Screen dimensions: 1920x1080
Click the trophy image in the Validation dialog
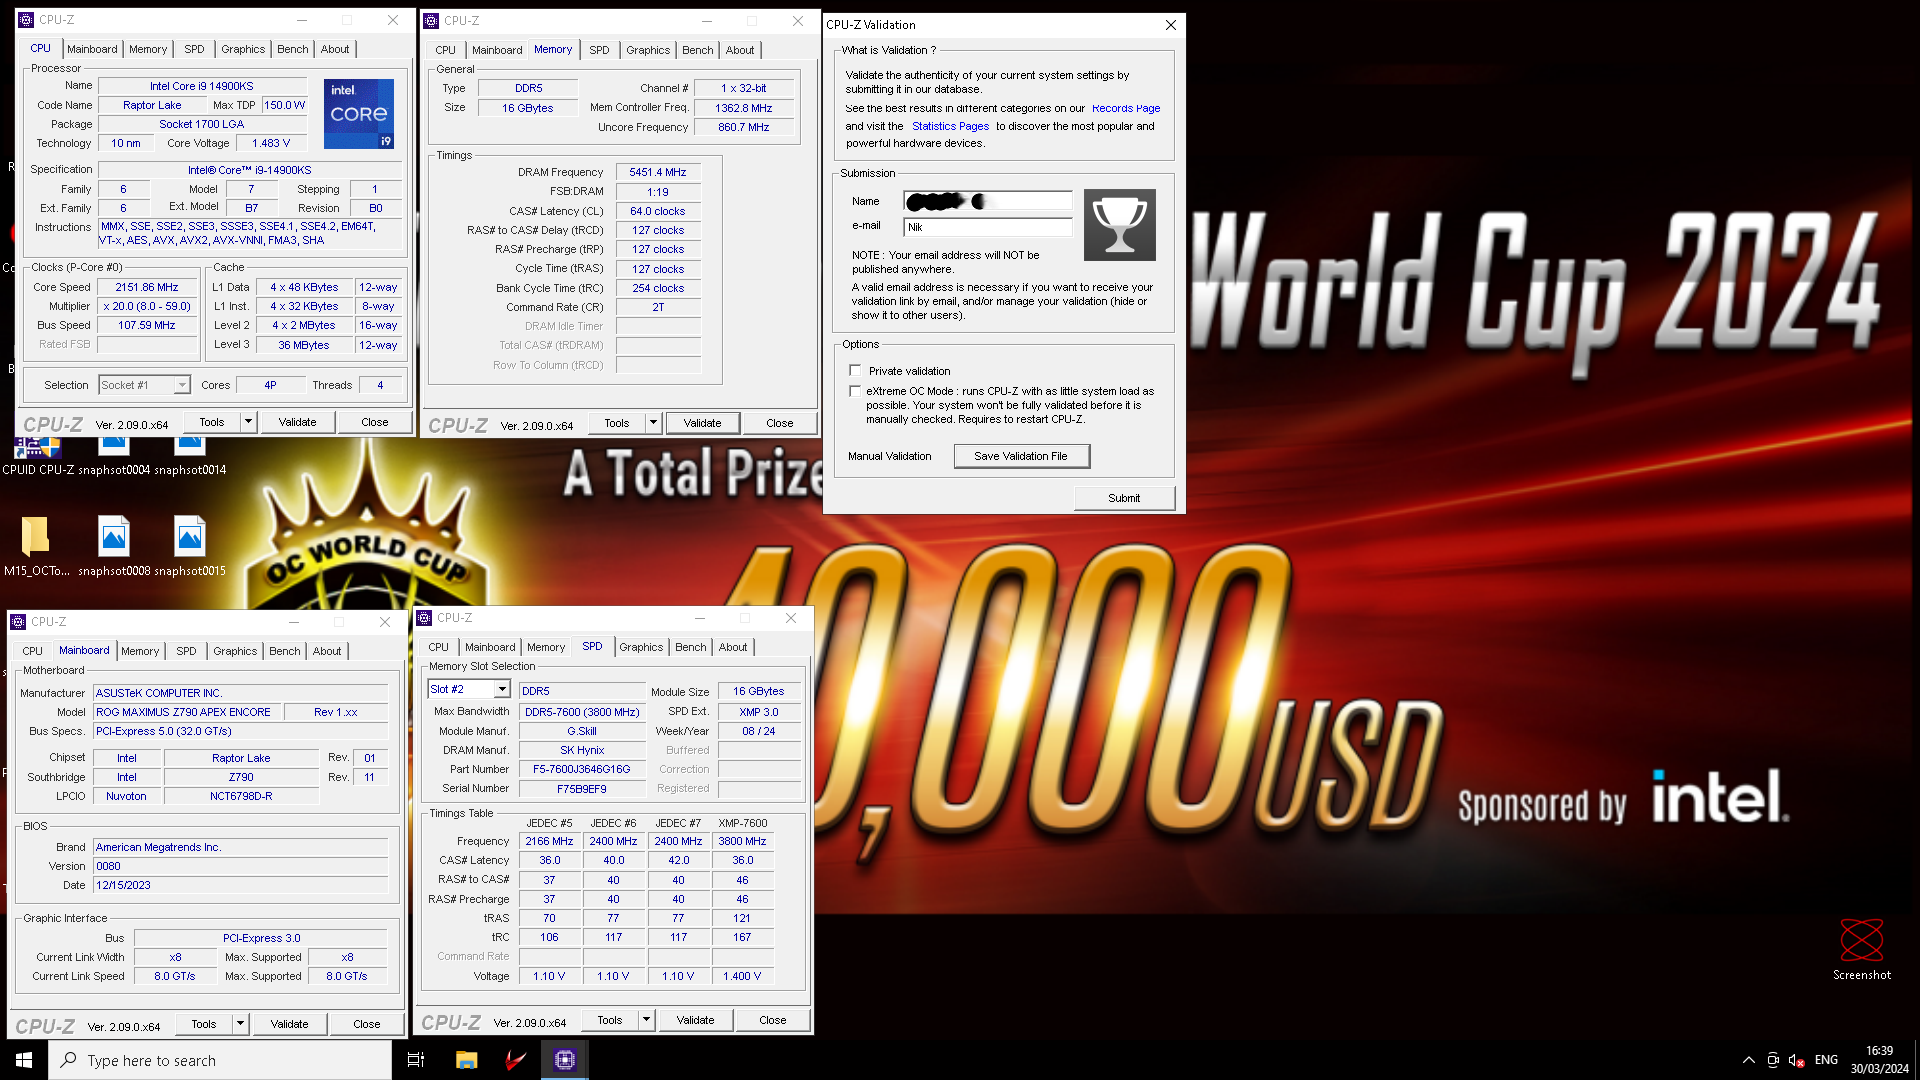click(1119, 225)
